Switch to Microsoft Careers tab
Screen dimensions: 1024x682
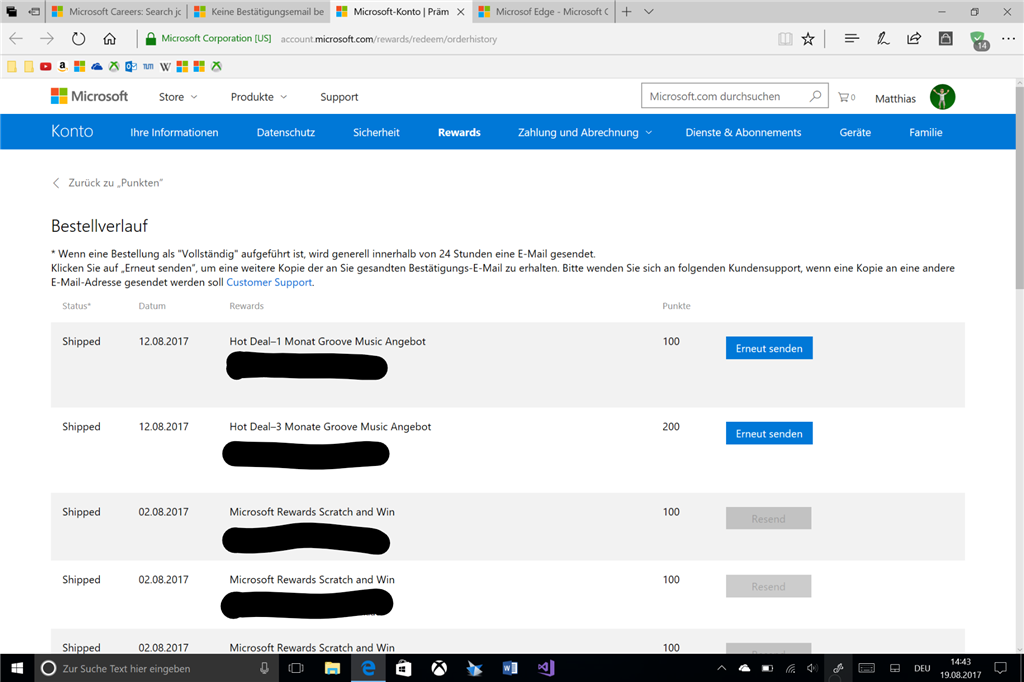[x=117, y=11]
